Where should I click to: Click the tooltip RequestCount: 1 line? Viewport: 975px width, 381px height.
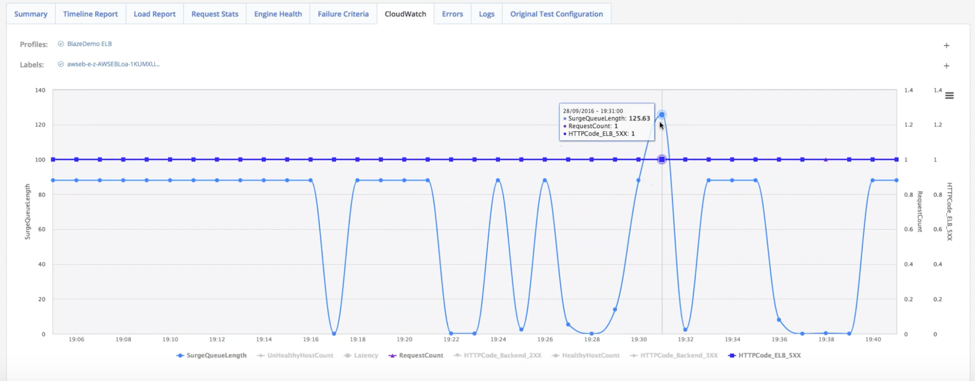coord(591,126)
